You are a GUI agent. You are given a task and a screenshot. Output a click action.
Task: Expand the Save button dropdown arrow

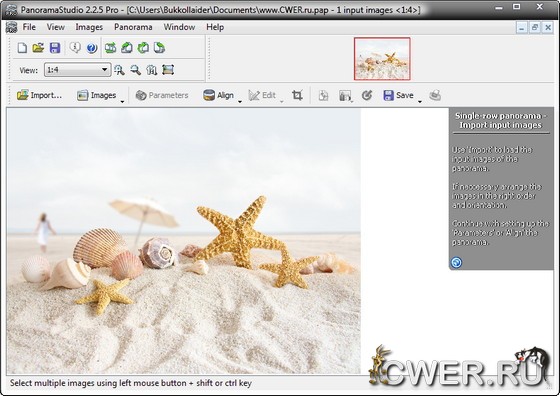tap(420, 101)
